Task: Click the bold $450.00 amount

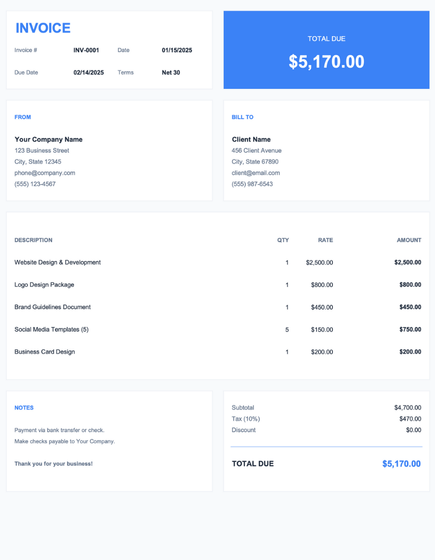Action: (x=410, y=307)
